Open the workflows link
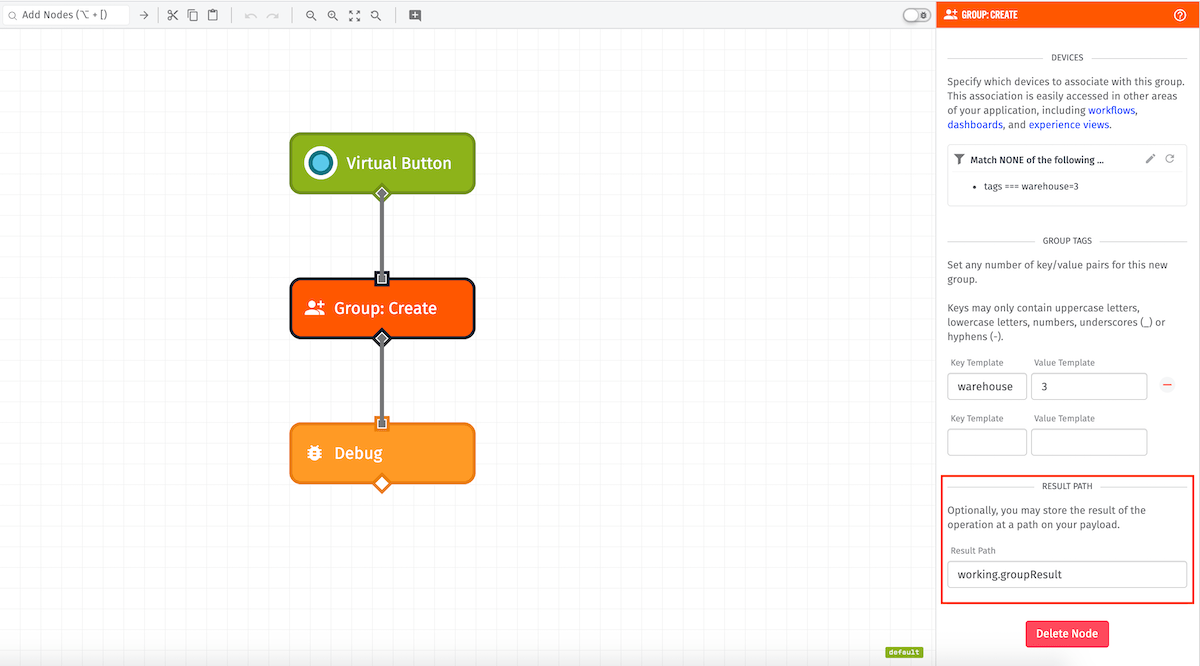Image resolution: width=1200 pixels, height=666 pixels. pos(1112,110)
